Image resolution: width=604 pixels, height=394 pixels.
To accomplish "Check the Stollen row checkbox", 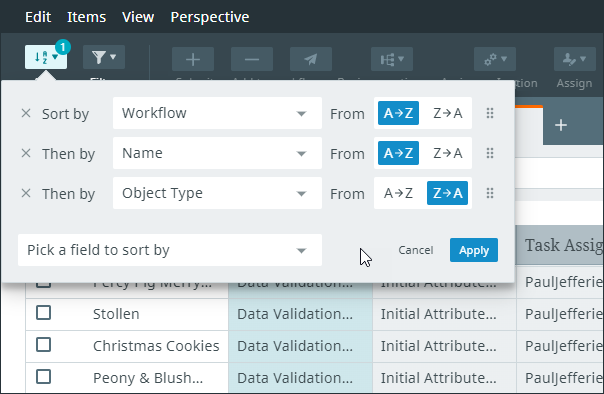I will (x=44, y=313).
